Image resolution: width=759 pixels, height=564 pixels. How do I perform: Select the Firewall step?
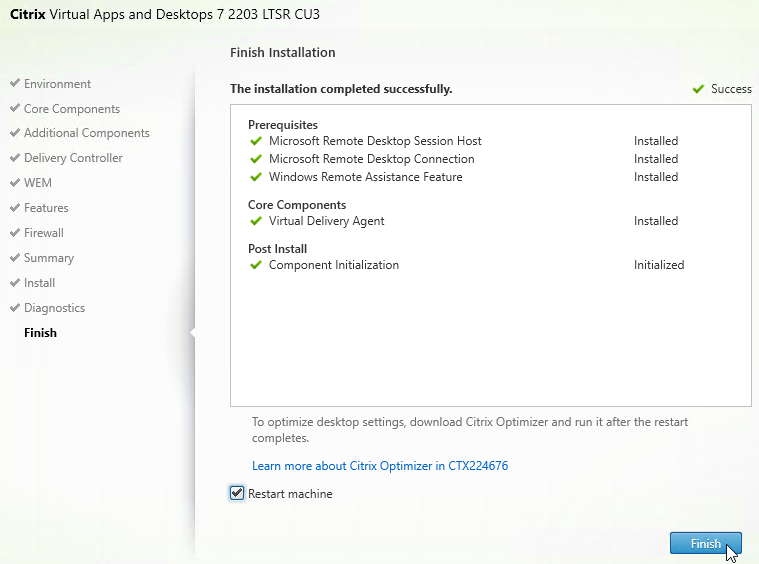[44, 233]
